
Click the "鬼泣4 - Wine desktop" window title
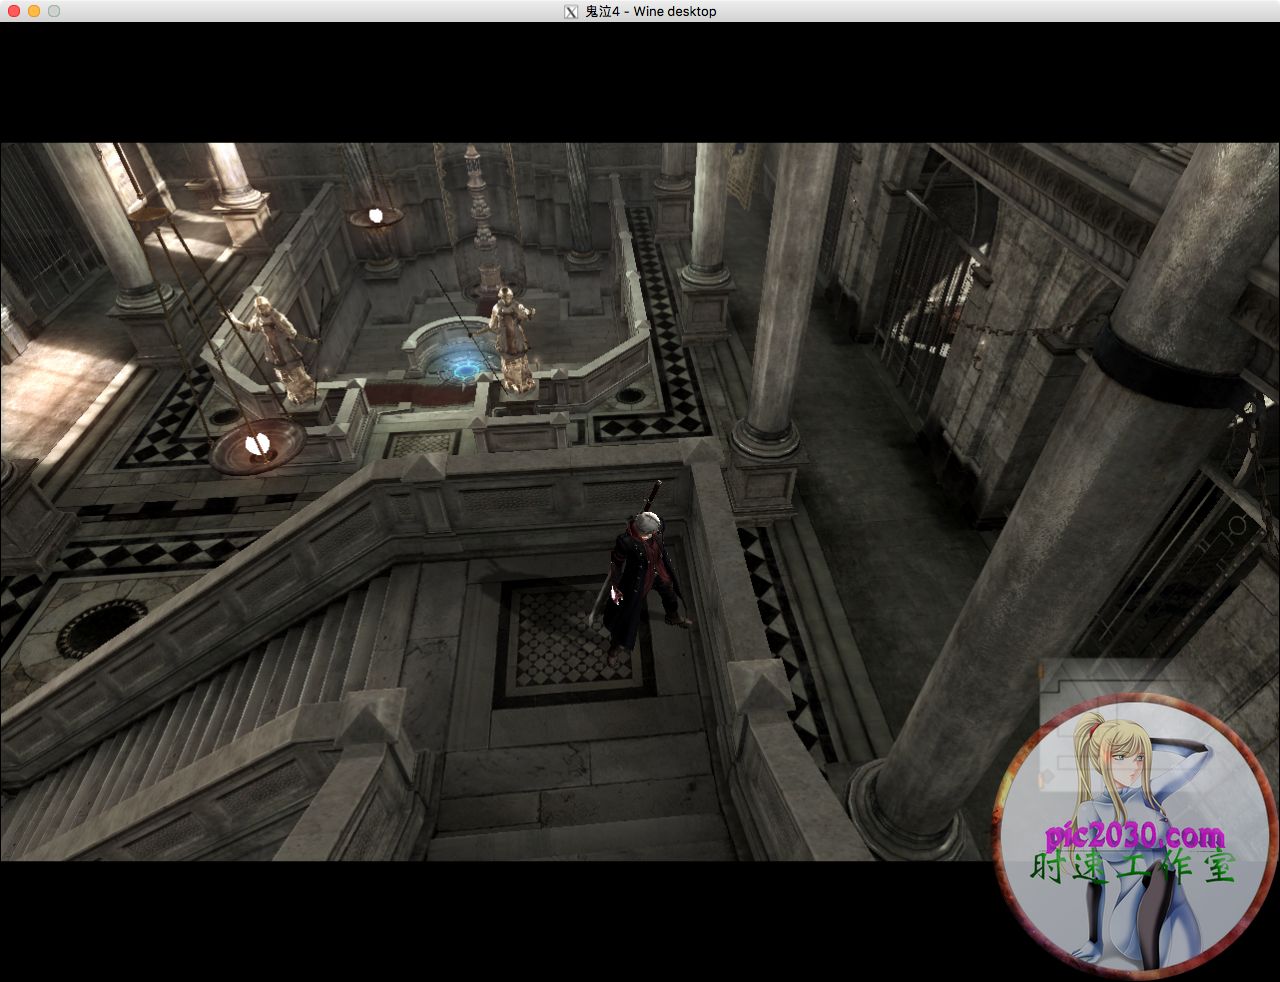(x=651, y=12)
